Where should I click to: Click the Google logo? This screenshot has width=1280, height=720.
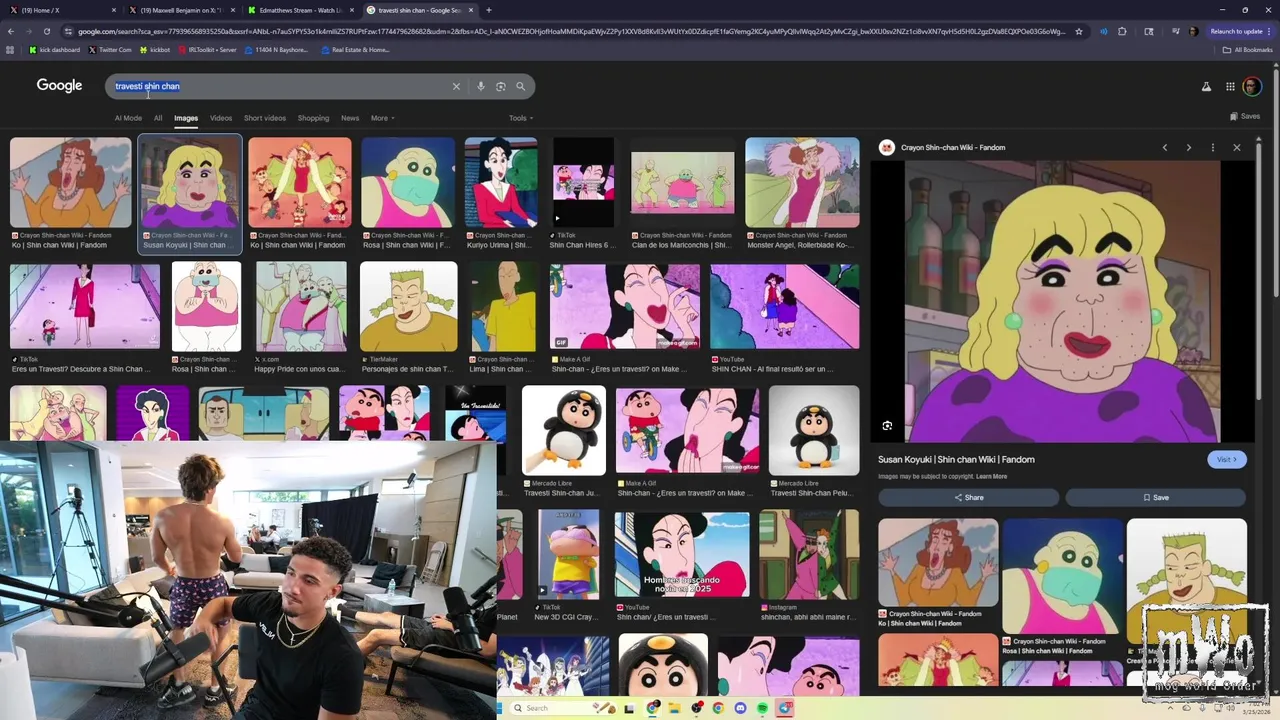tap(59, 86)
